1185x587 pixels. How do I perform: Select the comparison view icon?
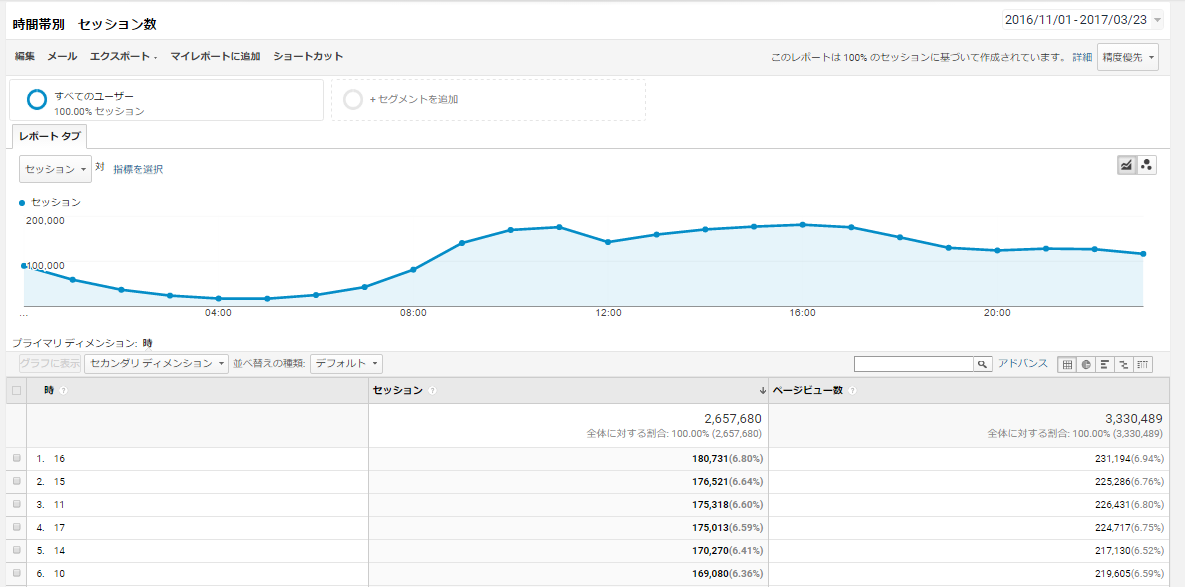tap(1124, 364)
